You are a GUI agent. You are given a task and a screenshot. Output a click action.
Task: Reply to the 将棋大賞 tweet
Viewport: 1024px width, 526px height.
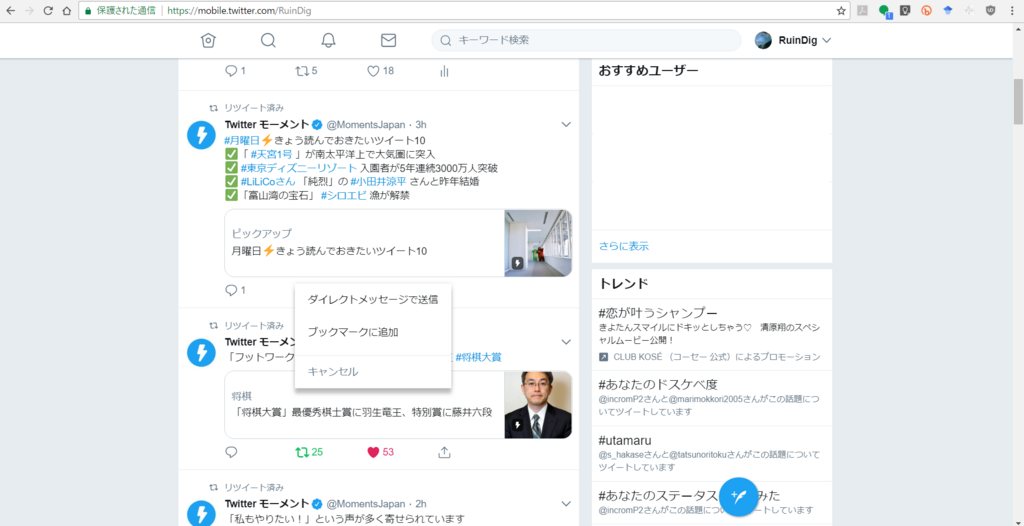coord(231,452)
